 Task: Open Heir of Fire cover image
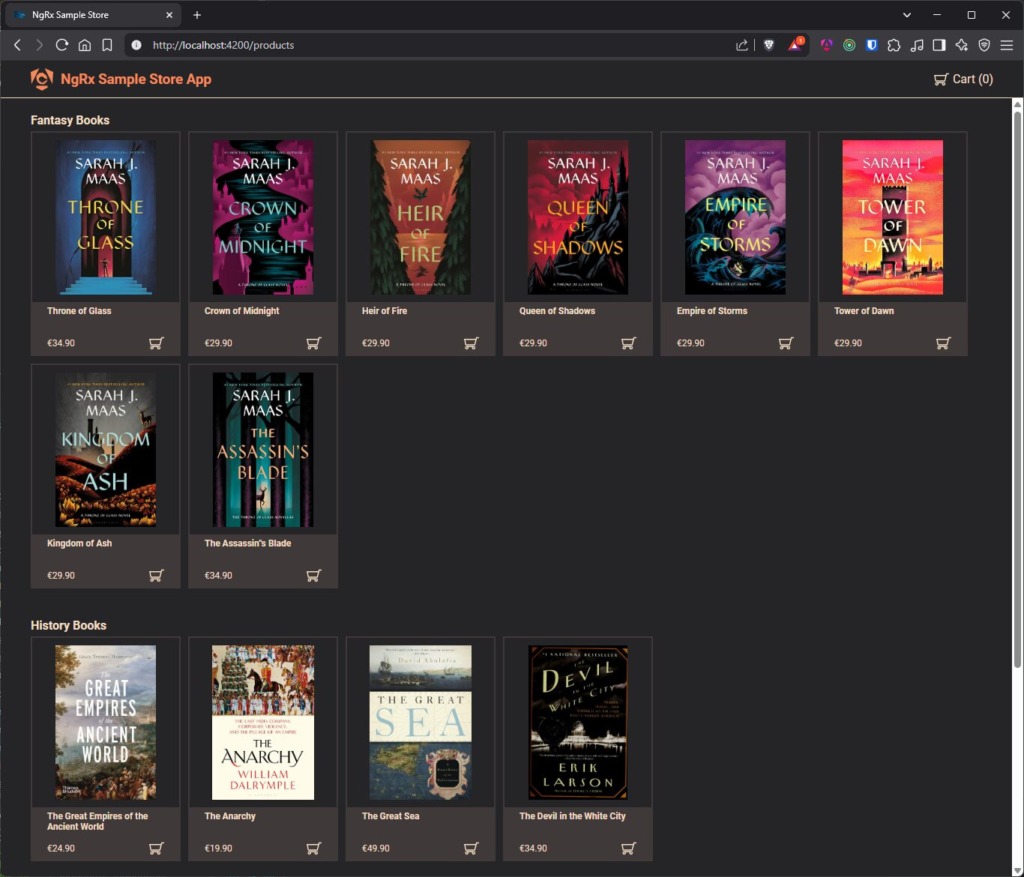click(420, 217)
